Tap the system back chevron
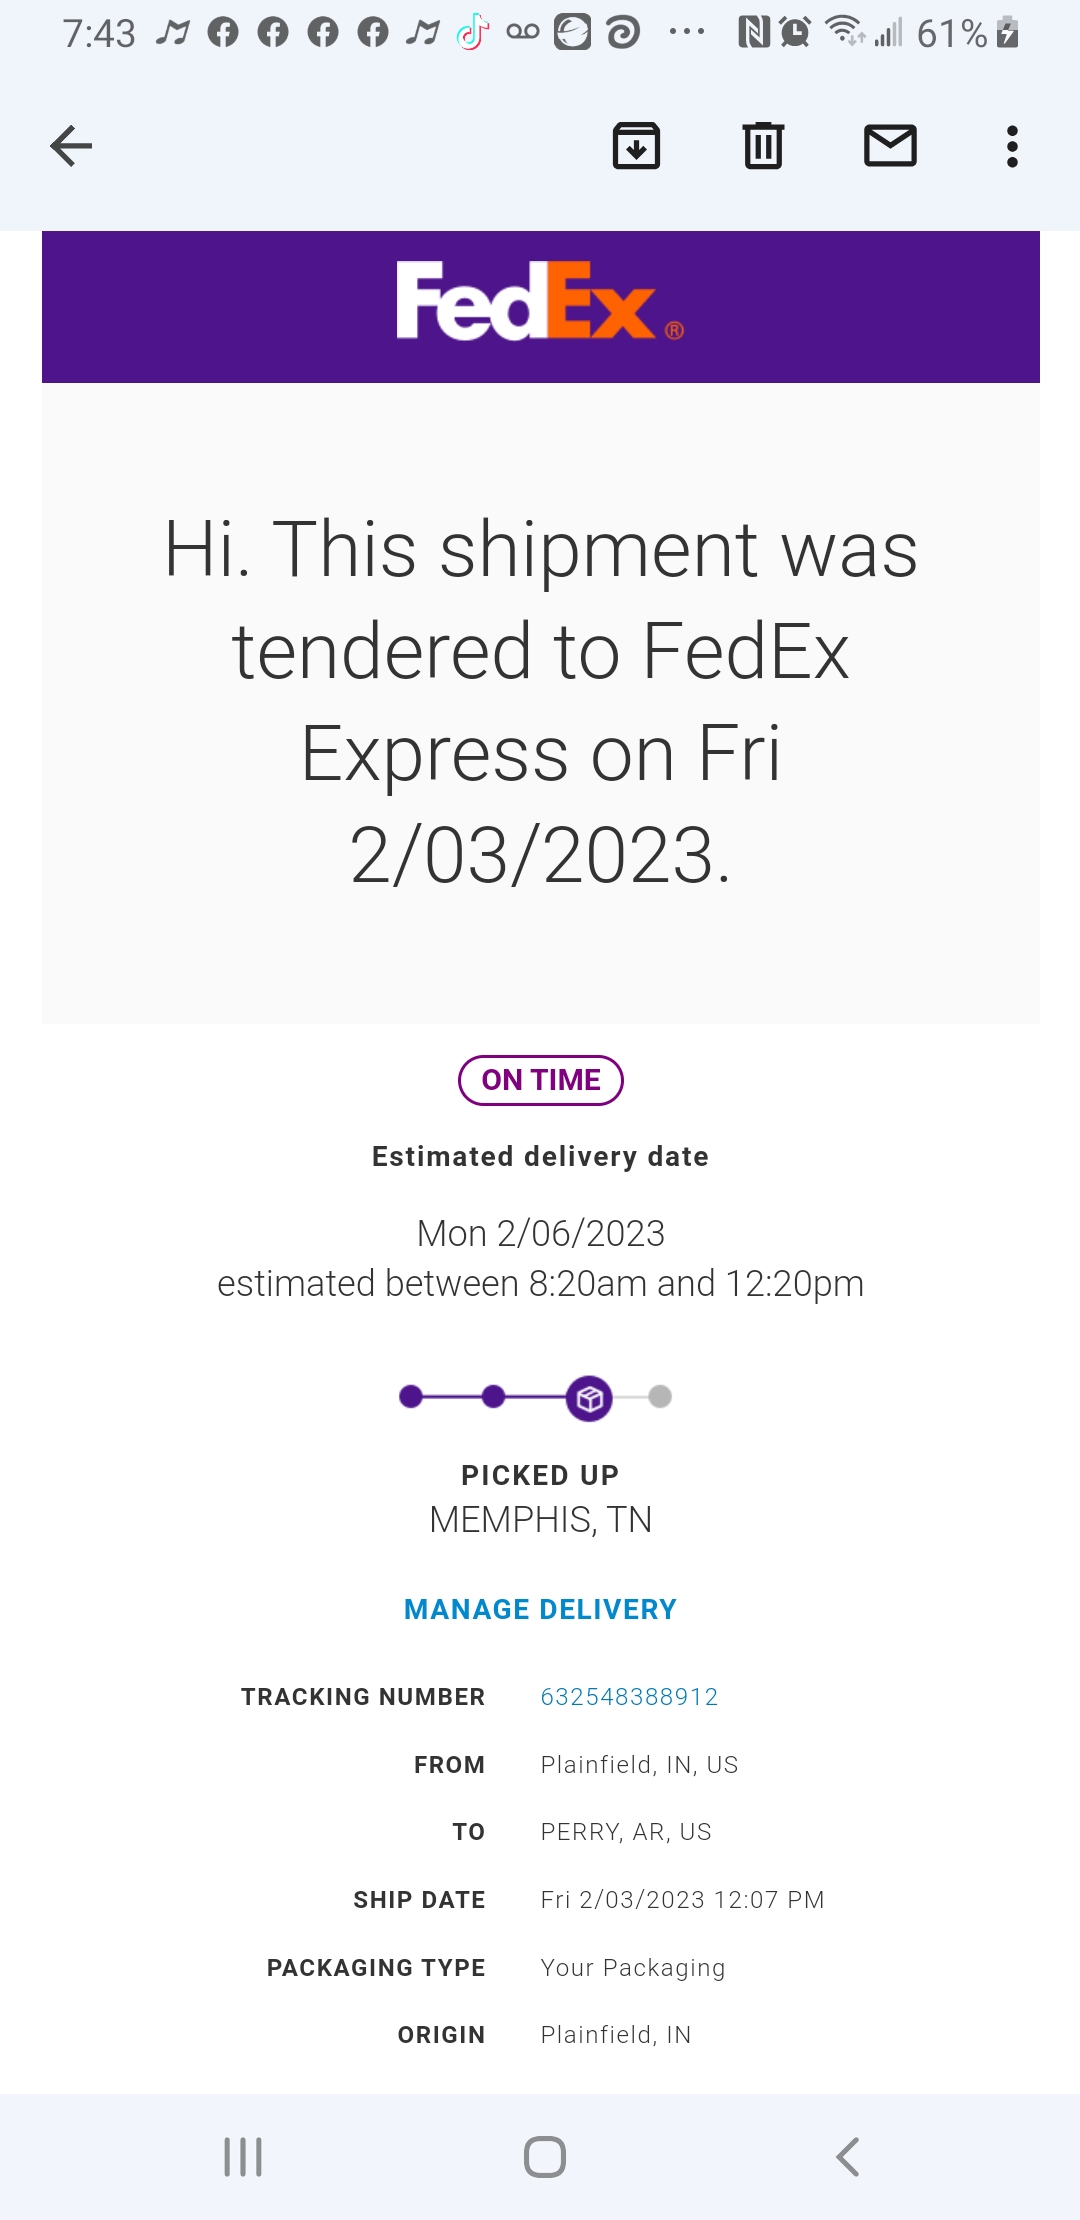This screenshot has width=1080, height=2220. pyautogui.click(x=847, y=2157)
